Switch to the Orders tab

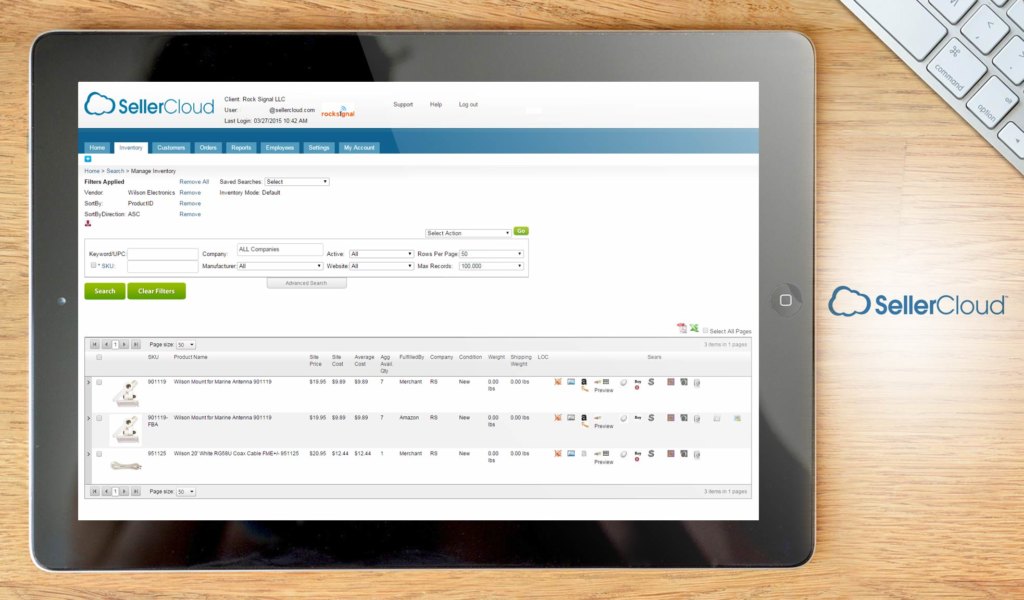click(208, 147)
